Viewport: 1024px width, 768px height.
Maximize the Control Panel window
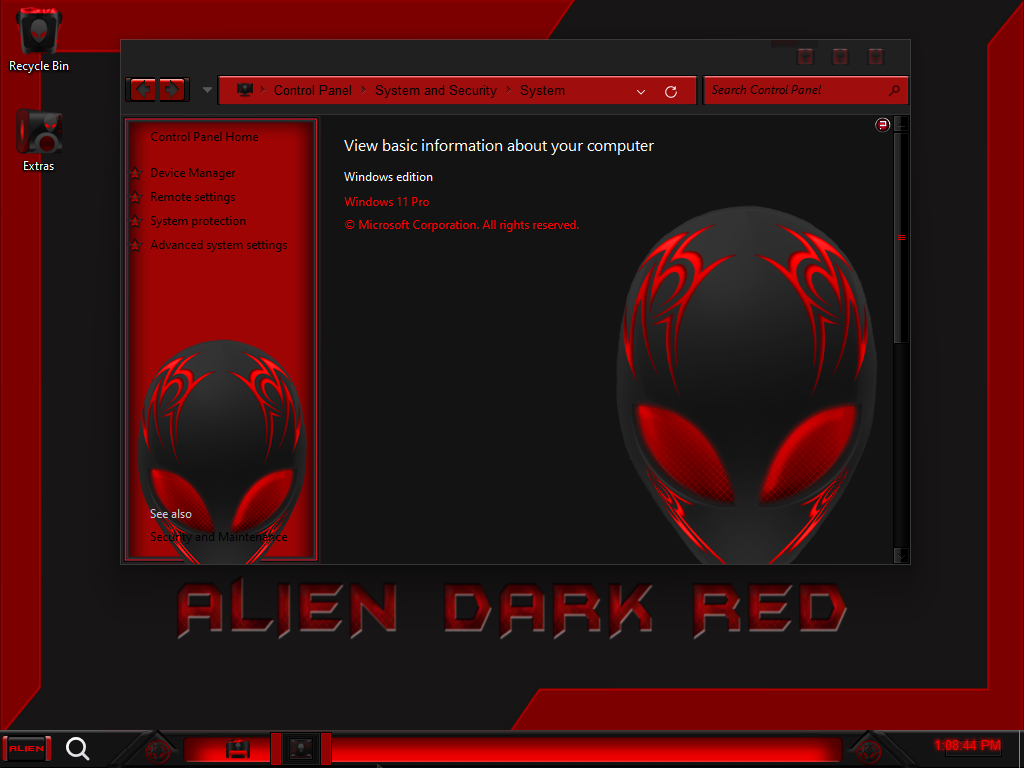coord(840,57)
